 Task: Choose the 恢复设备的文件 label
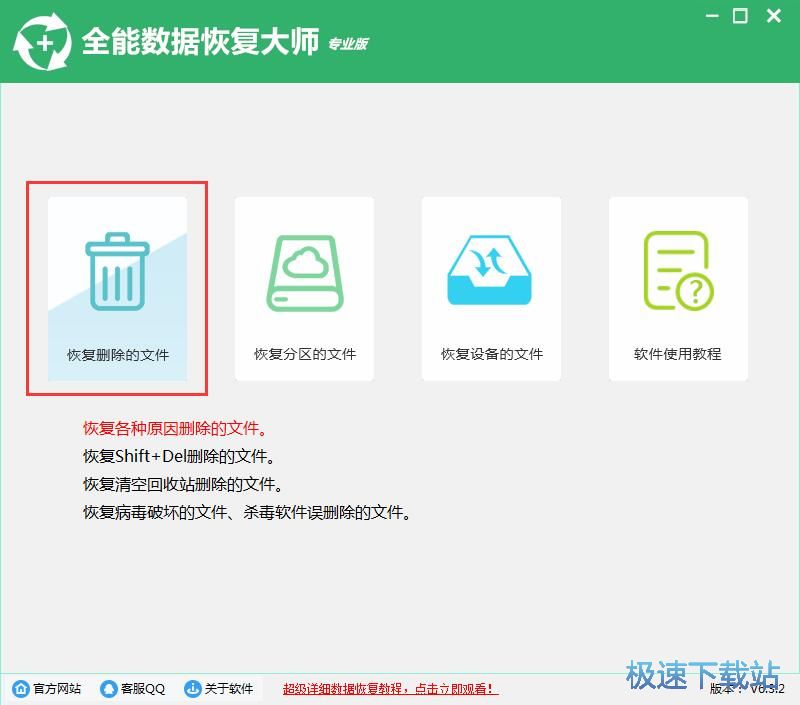pyautogui.click(x=491, y=354)
